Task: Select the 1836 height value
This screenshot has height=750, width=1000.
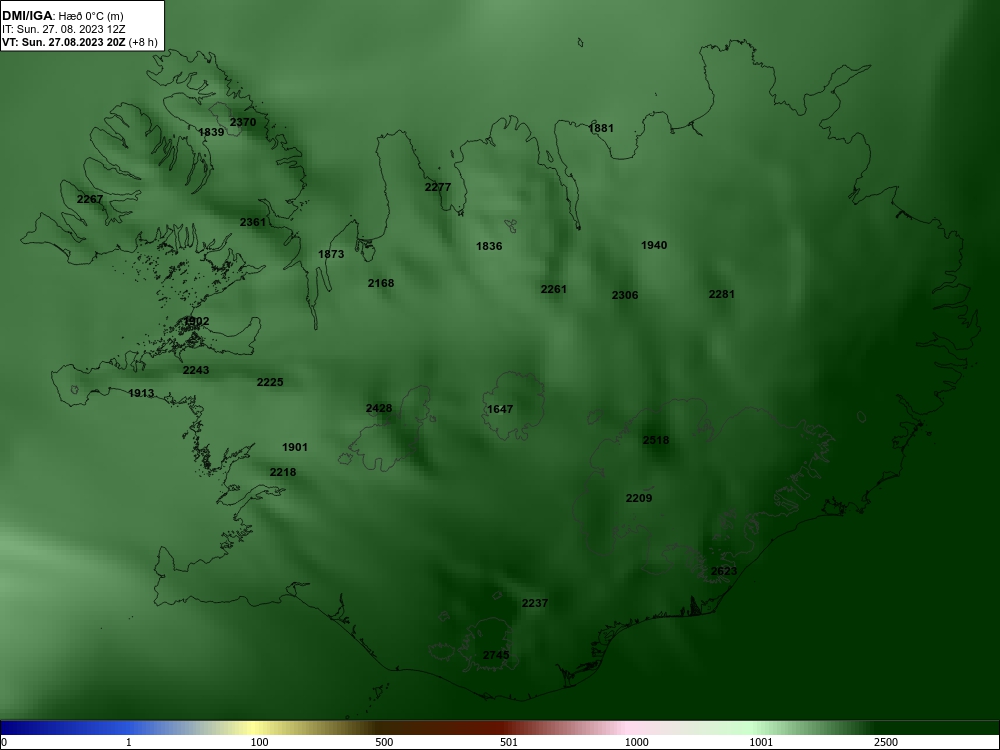Action: (x=489, y=246)
